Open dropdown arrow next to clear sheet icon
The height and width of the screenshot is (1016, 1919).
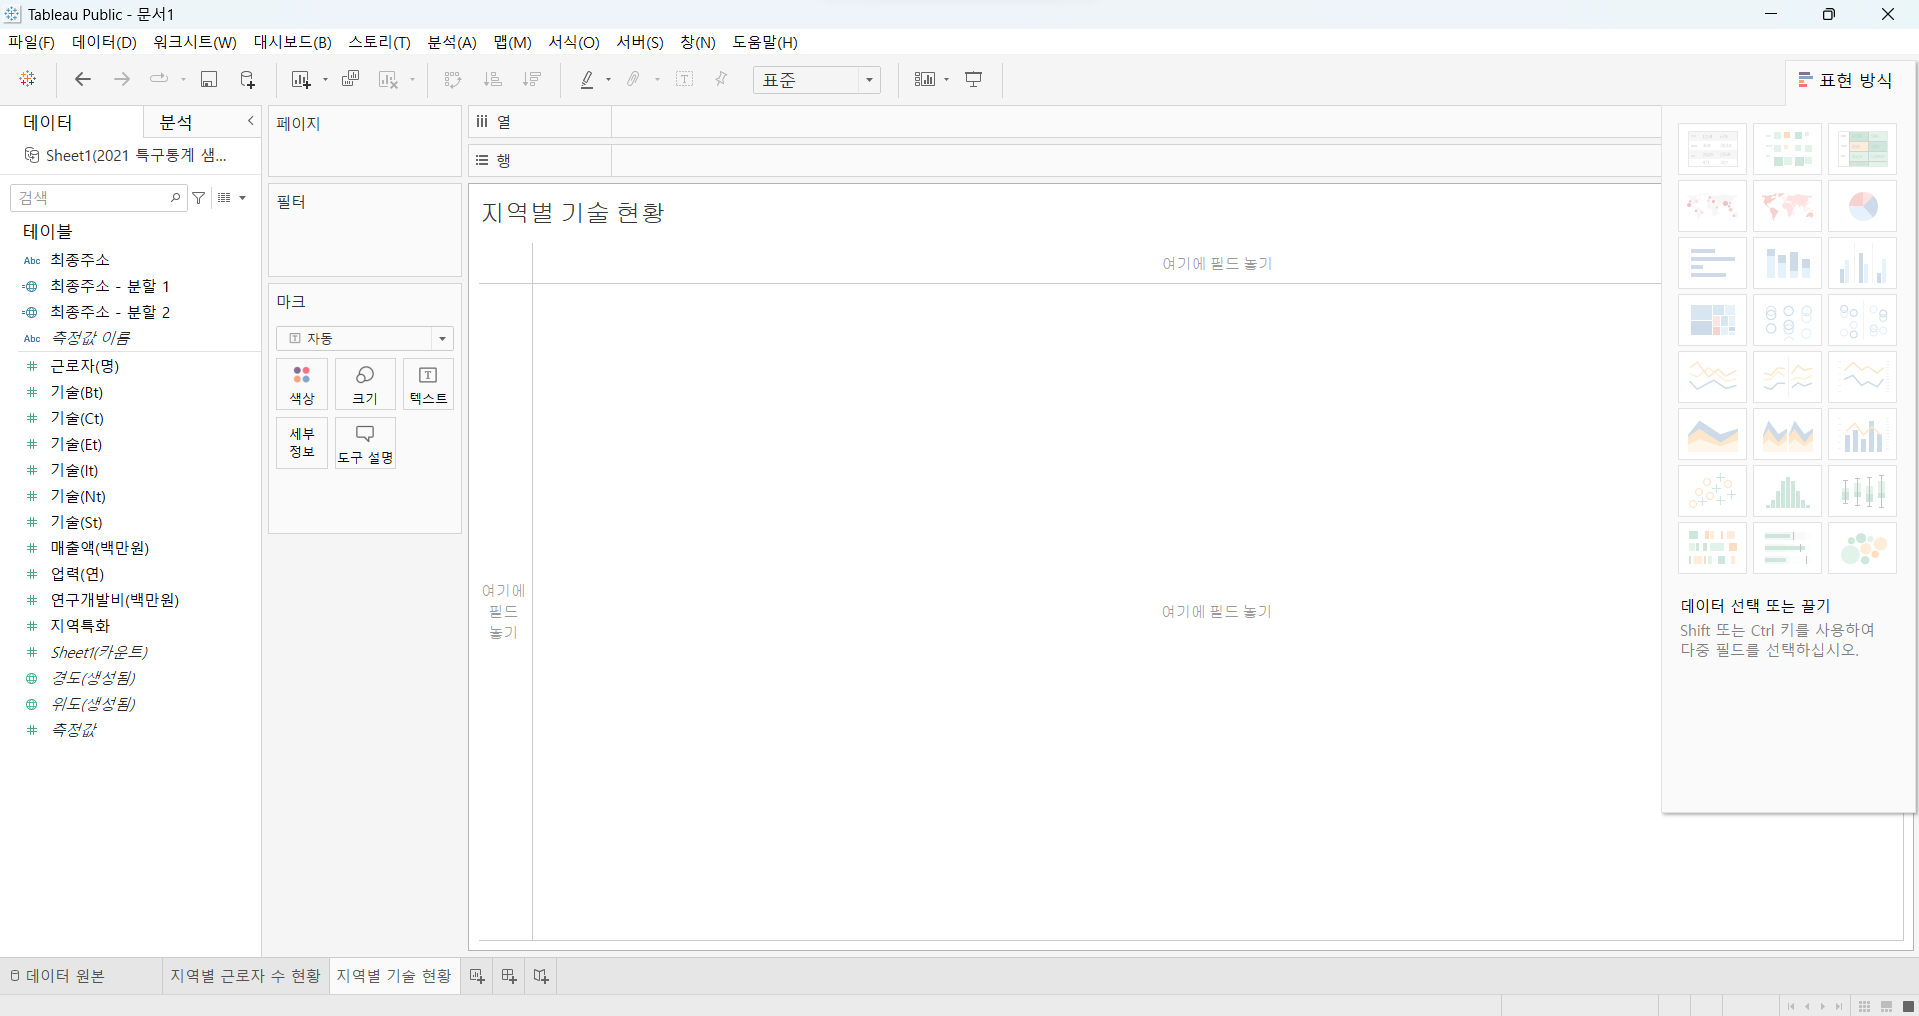[412, 80]
